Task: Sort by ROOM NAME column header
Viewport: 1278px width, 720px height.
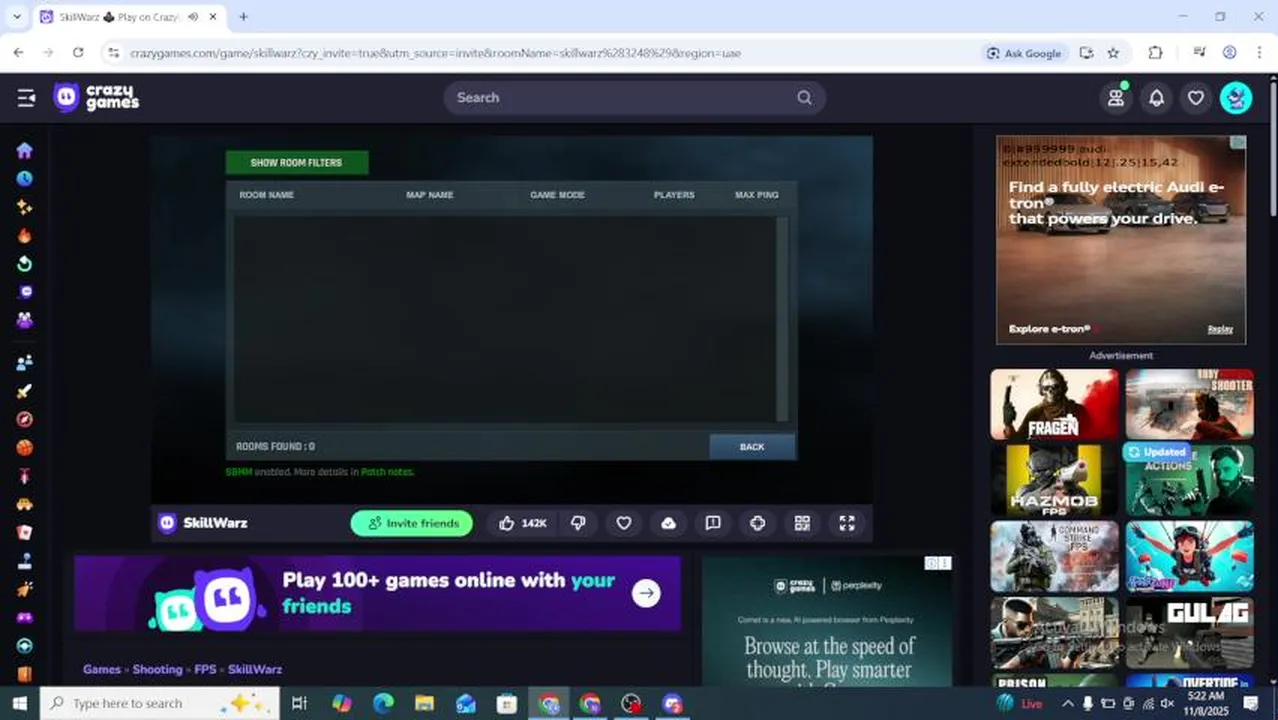Action: coord(266,195)
